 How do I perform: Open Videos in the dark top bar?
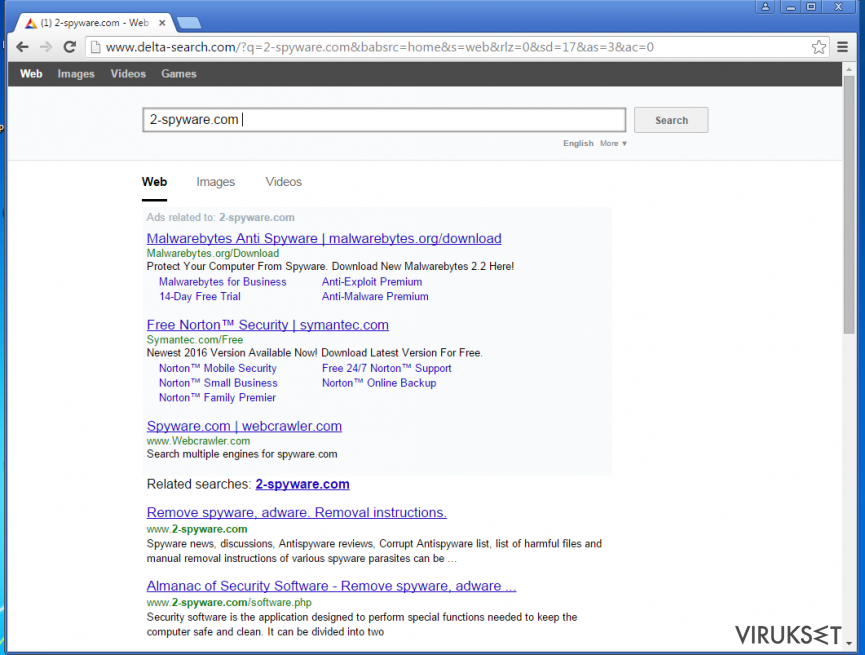[x=128, y=74]
